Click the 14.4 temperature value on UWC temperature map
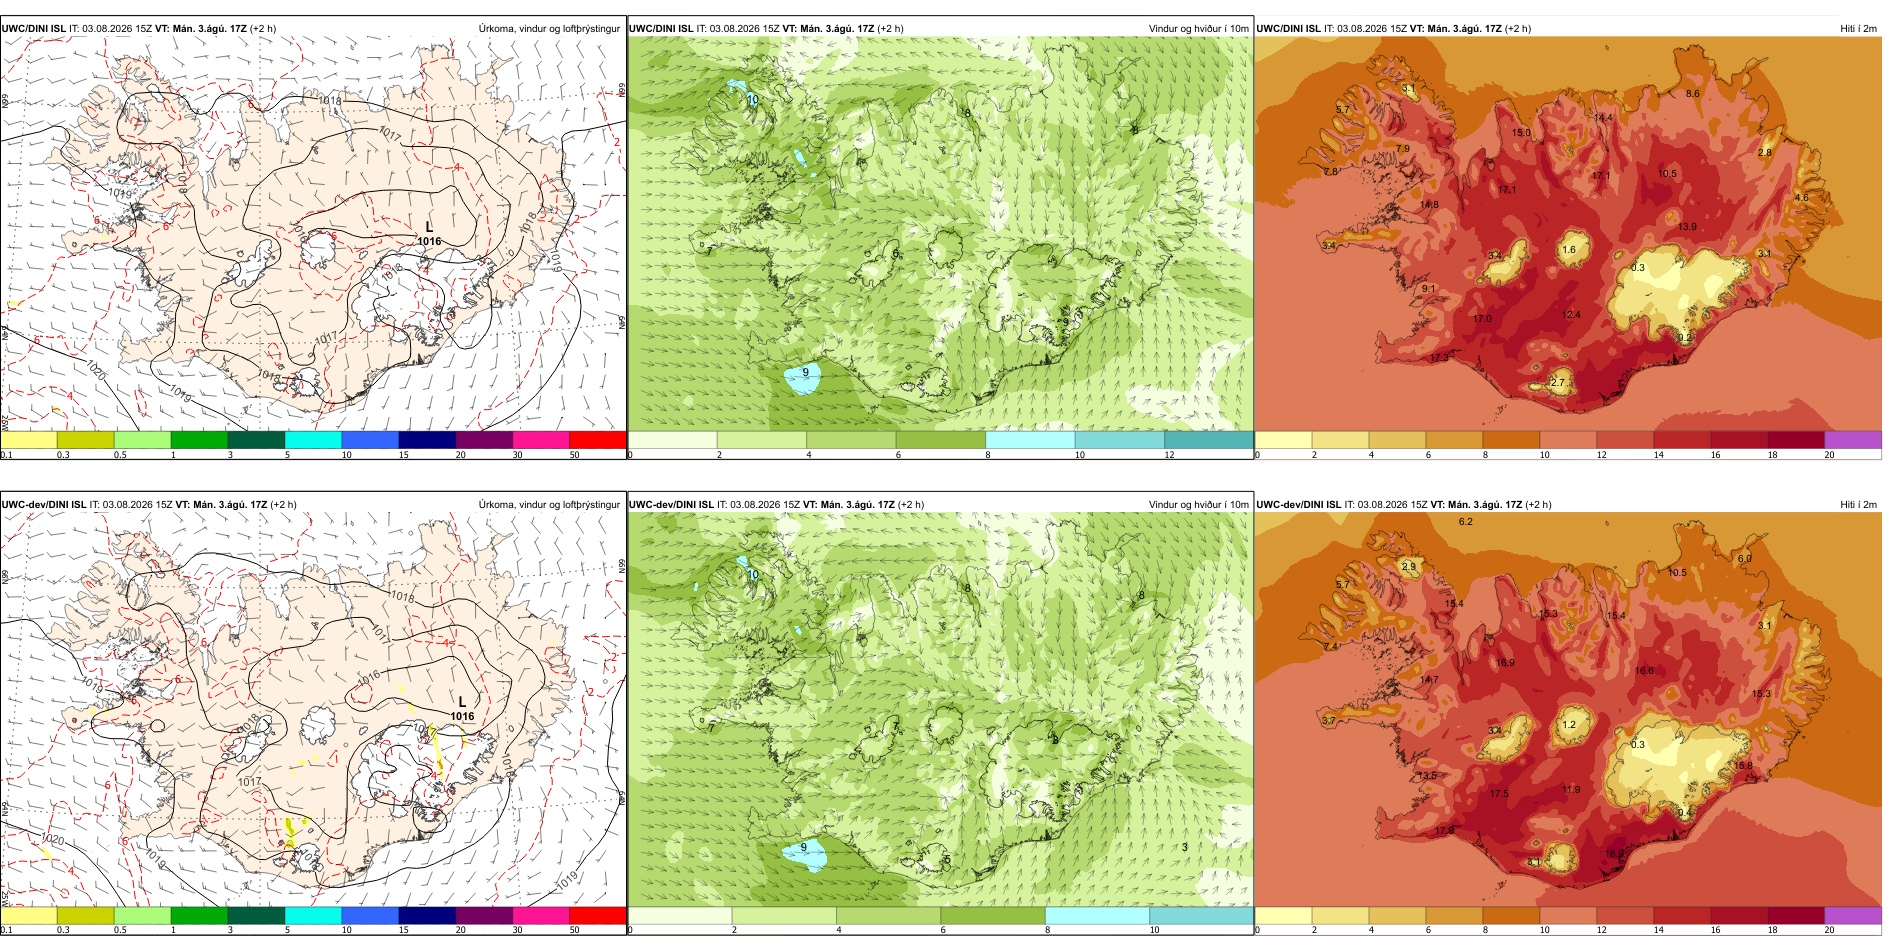The image size is (1900, 950). coord(1603,118)
